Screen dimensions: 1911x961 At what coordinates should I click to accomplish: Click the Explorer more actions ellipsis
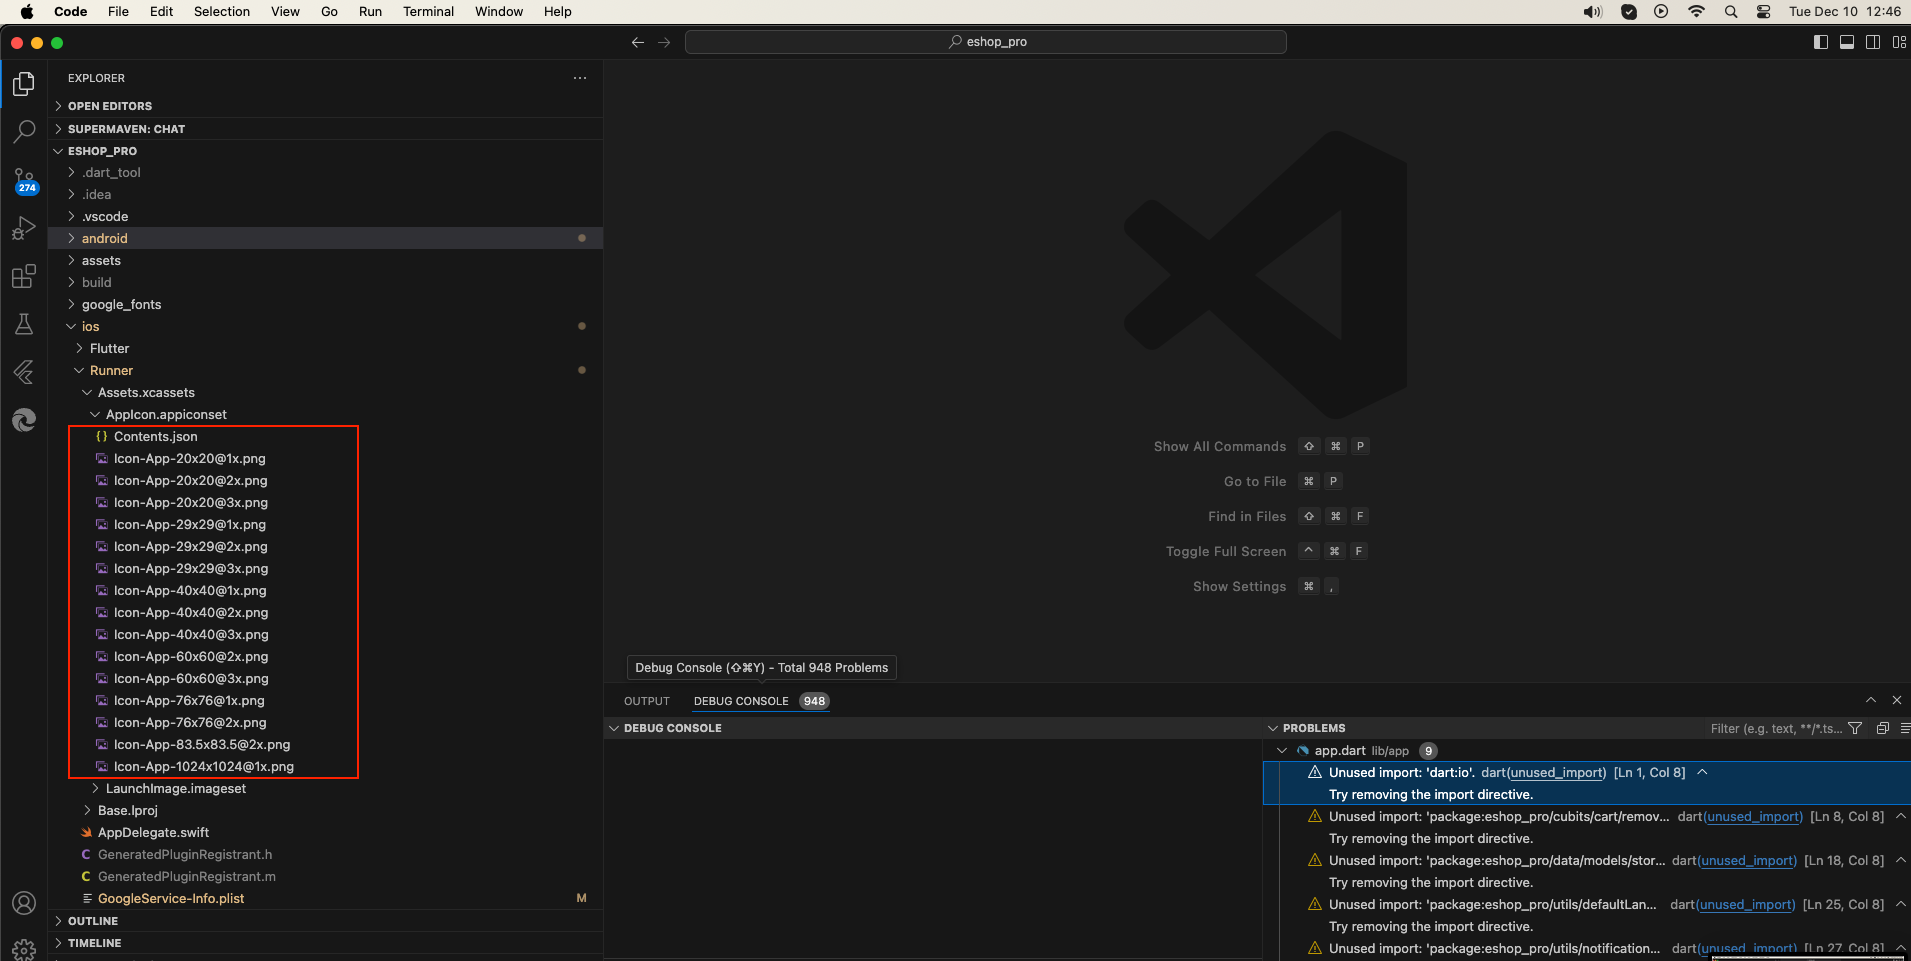[x=580, y=78]
